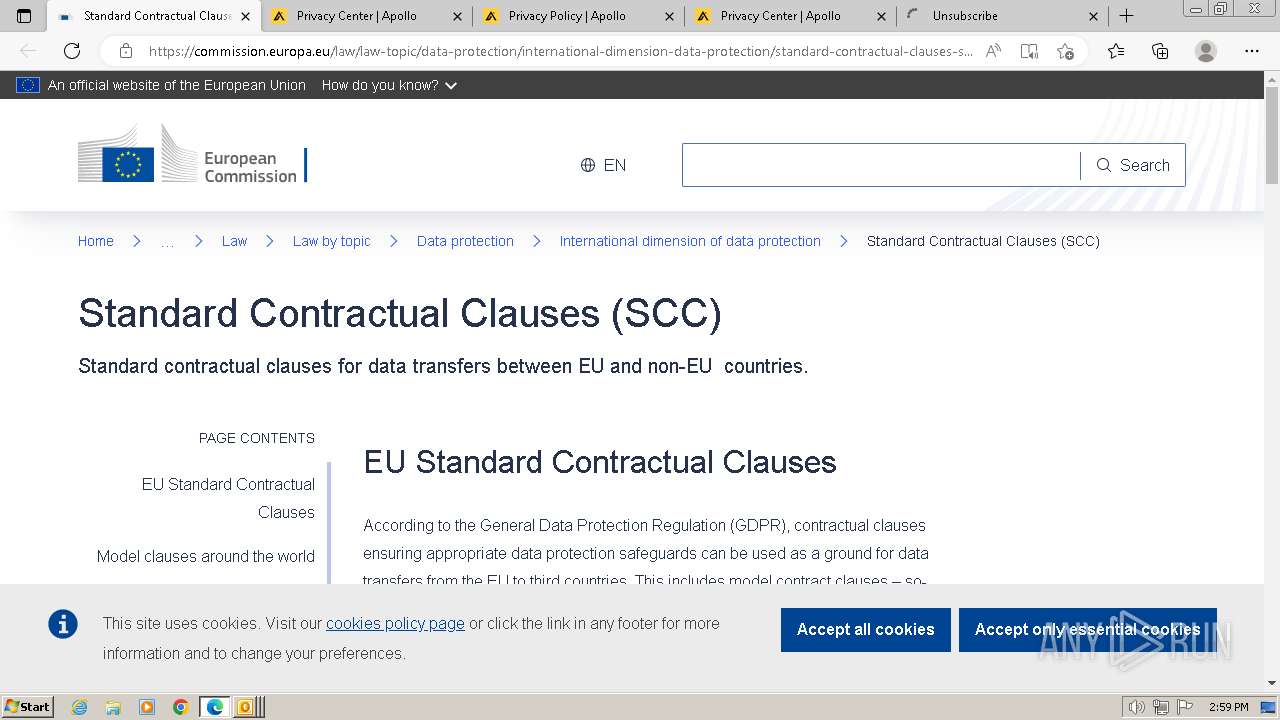Screen dimensions: 1280x720
Task: Open Law by topic breadcrumb link
Action: [331, 241]
